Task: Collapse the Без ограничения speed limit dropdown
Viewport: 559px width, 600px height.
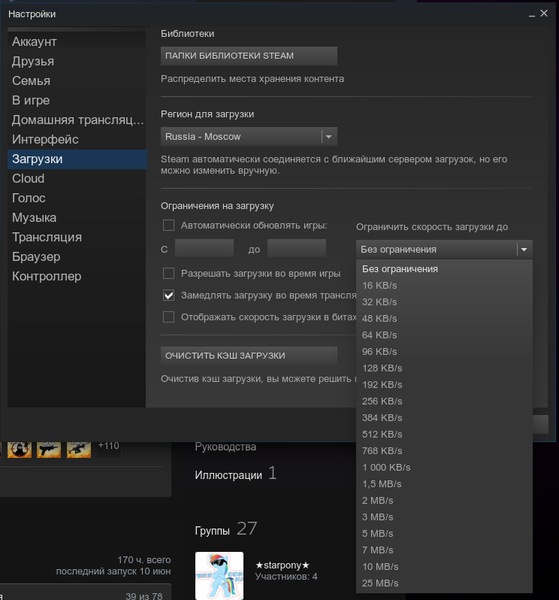Action: [x=444, y=249]
